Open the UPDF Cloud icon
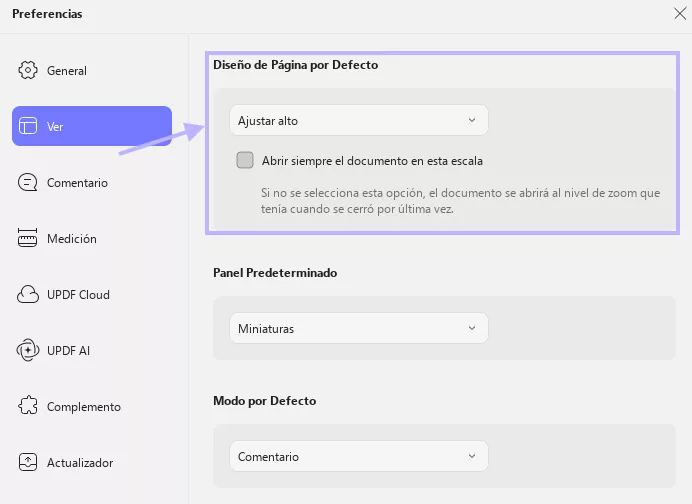Viewport: 692px width, 504px height. [x=28, y=294]
